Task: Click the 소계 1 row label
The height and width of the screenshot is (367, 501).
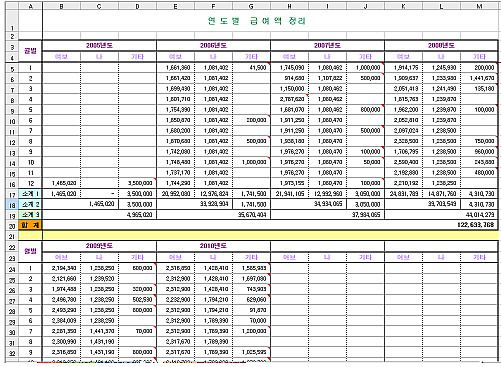Action: [x=30, y=194]
